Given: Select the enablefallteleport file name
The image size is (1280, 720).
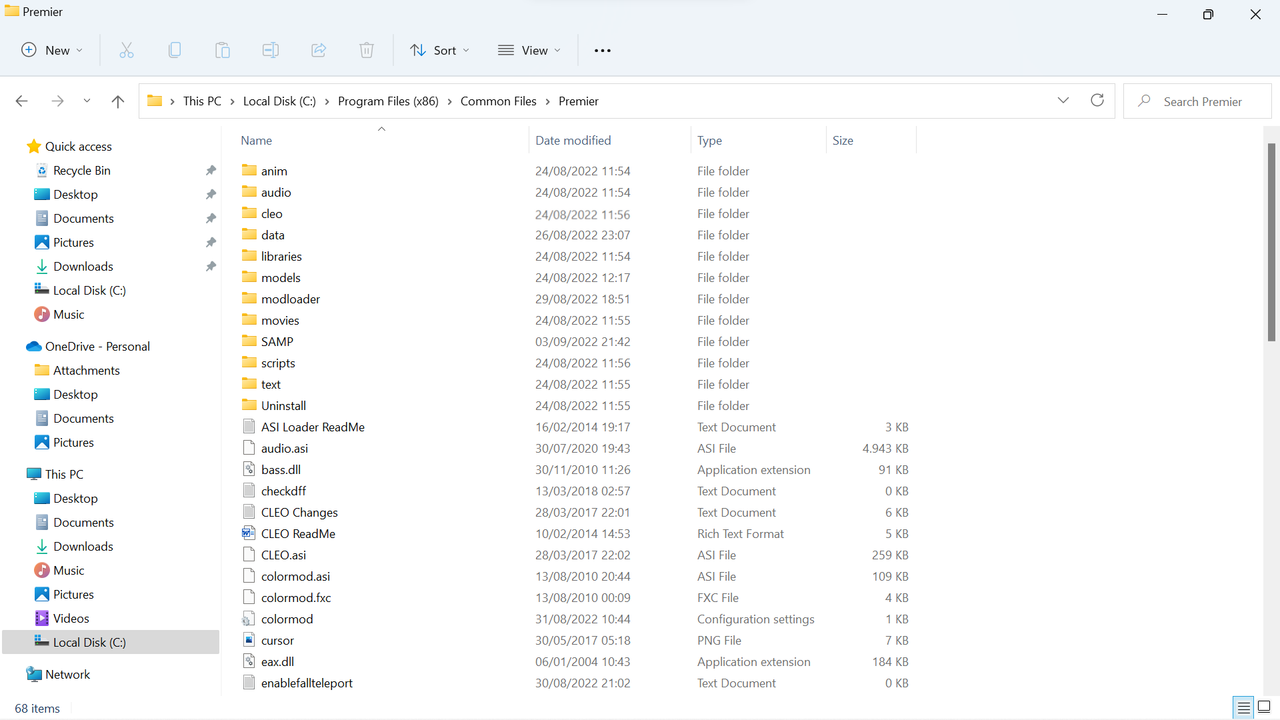Looking at the screenshot, I should 307,684.
